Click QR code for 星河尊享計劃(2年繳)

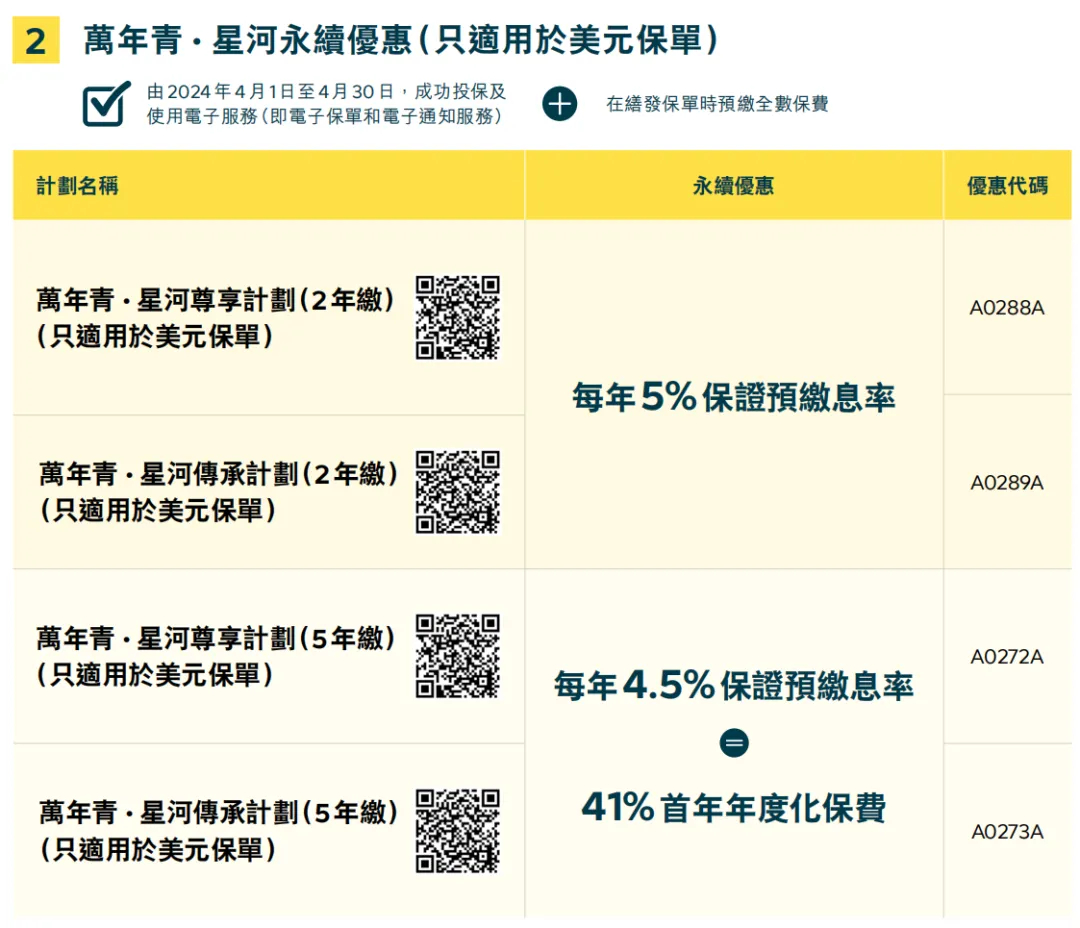[x=457, y=318]
